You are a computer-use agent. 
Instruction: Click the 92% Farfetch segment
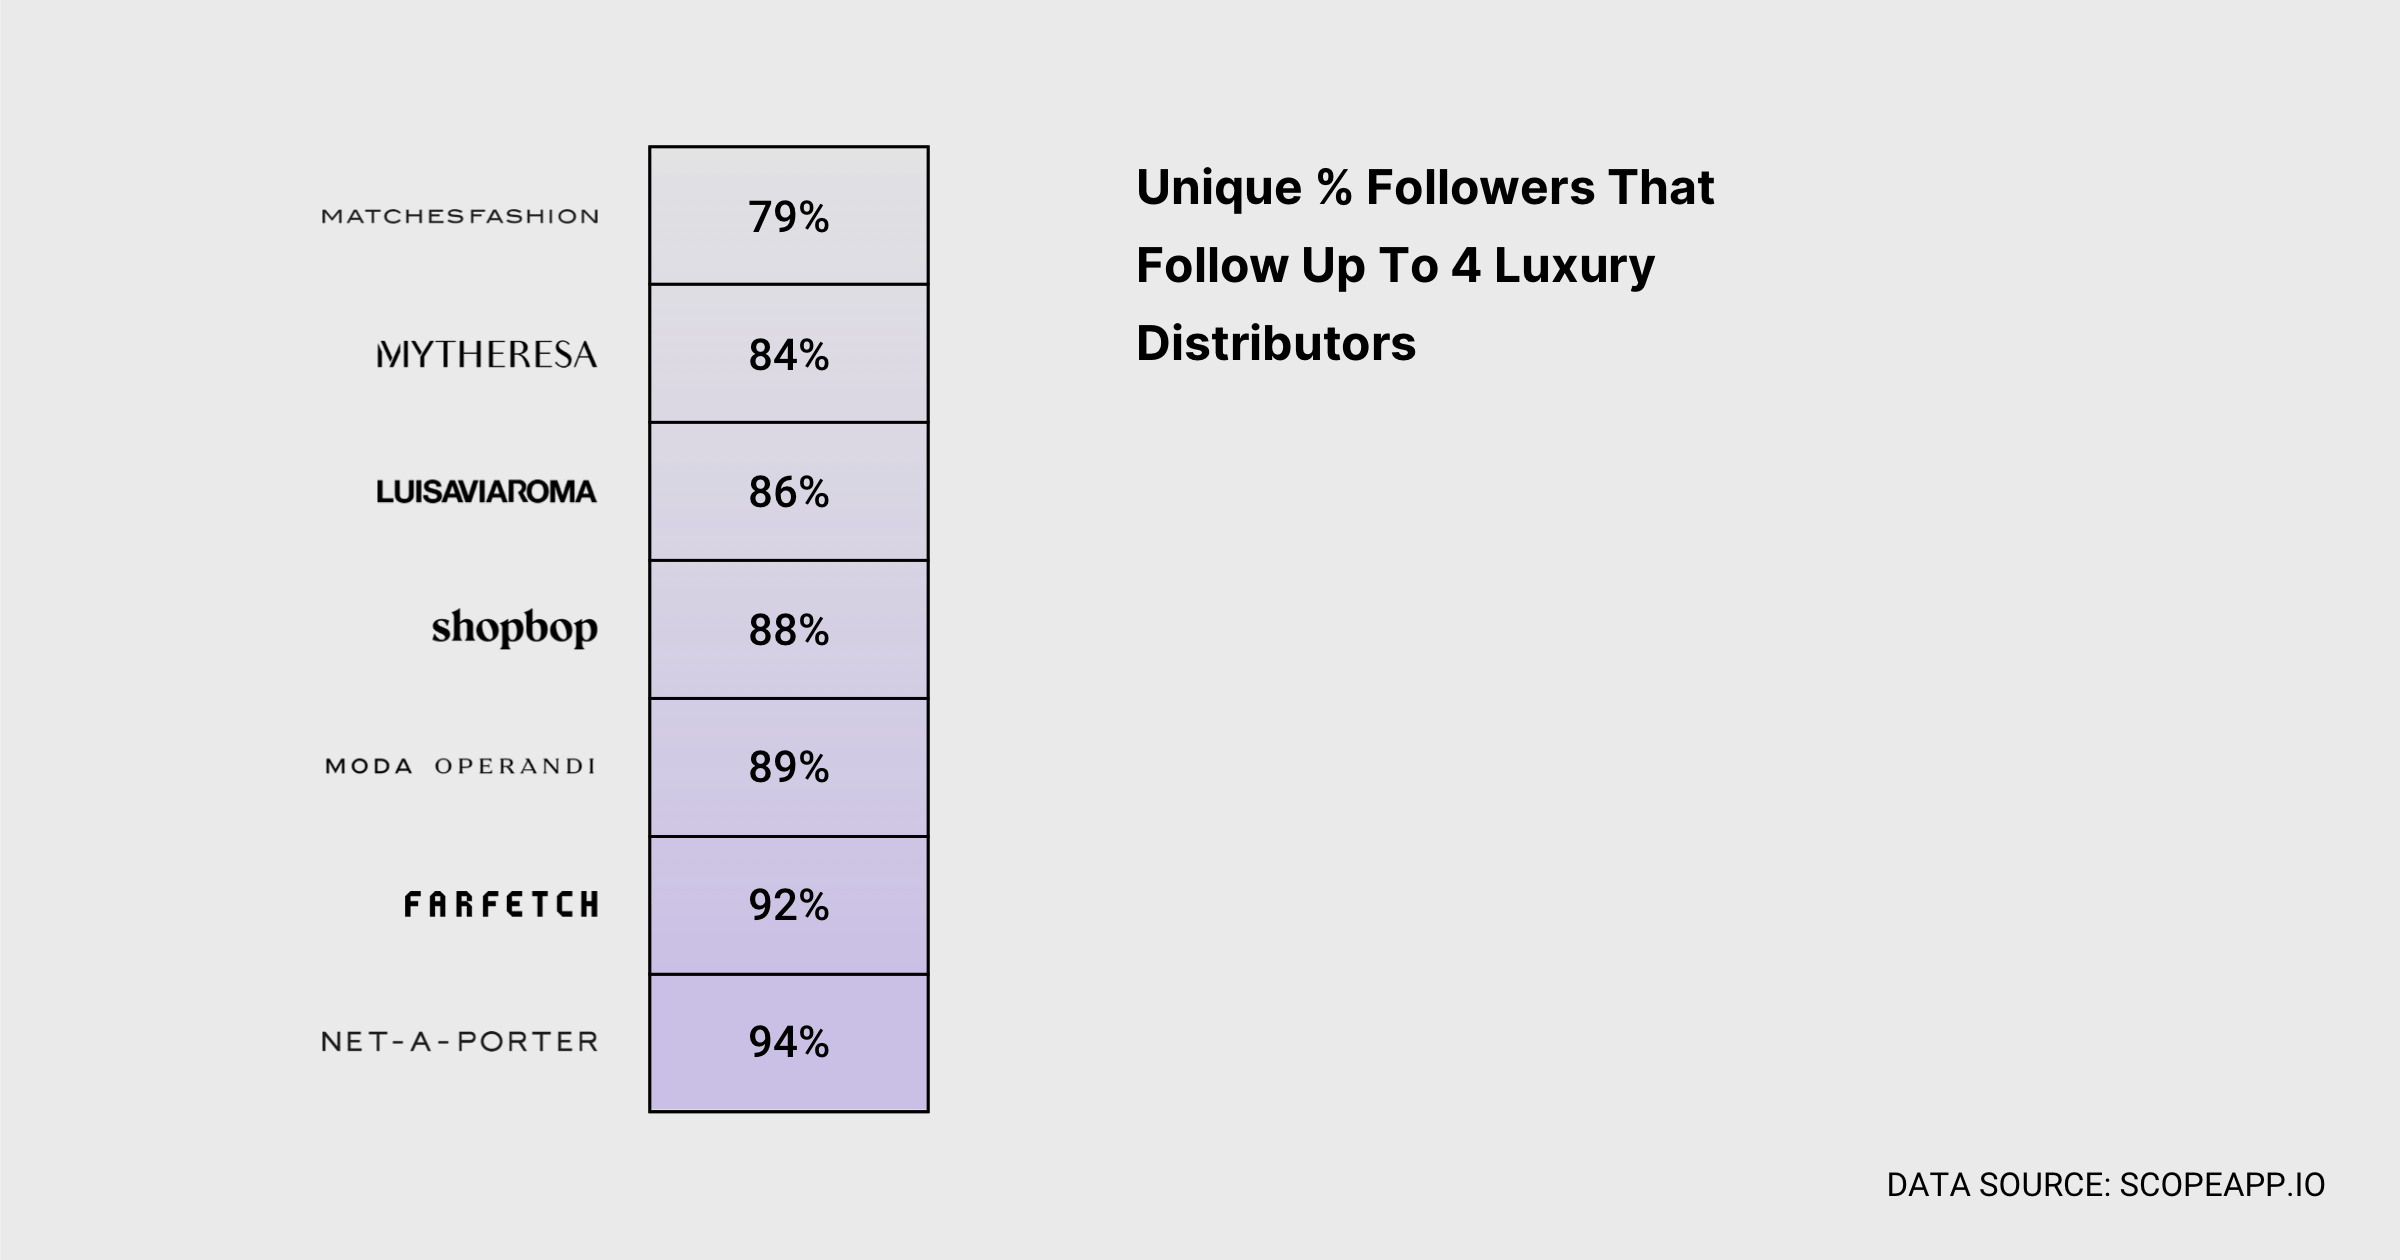(x=789, y=906)
